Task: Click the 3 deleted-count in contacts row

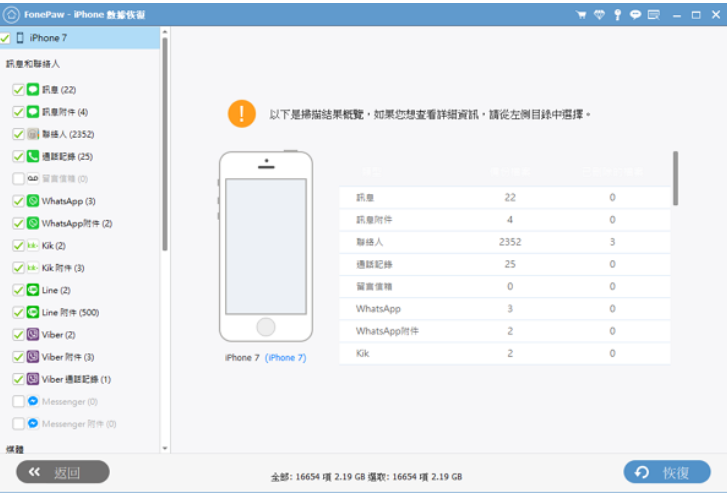Action: (612, 241)
